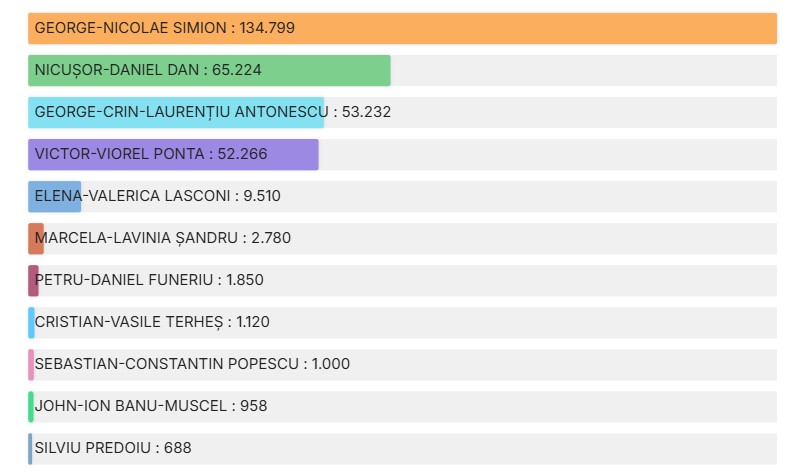Click the pink marker beside Sebastian-Constantin Popescu

31,364
